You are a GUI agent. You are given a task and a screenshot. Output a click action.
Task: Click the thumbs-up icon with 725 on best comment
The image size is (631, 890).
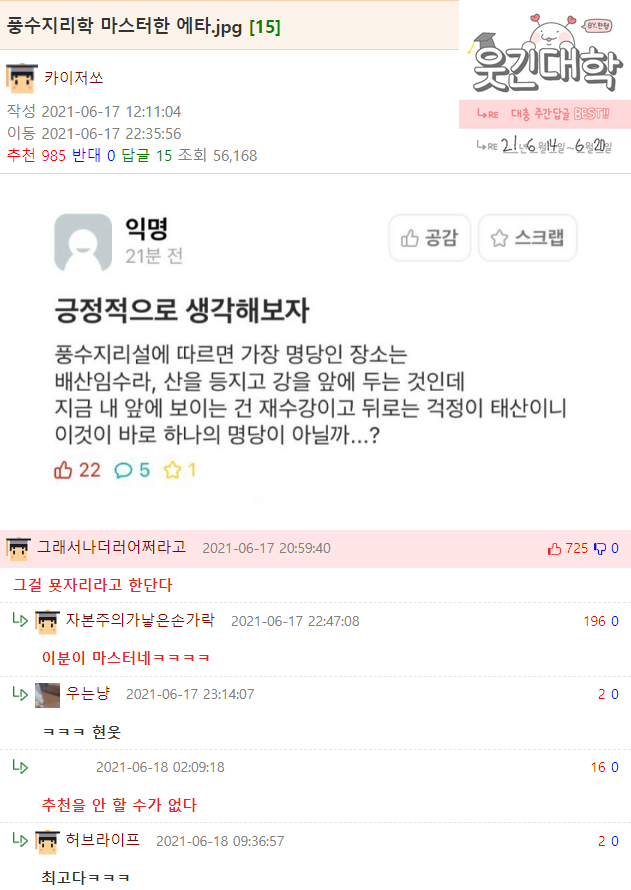click(554, 548)
